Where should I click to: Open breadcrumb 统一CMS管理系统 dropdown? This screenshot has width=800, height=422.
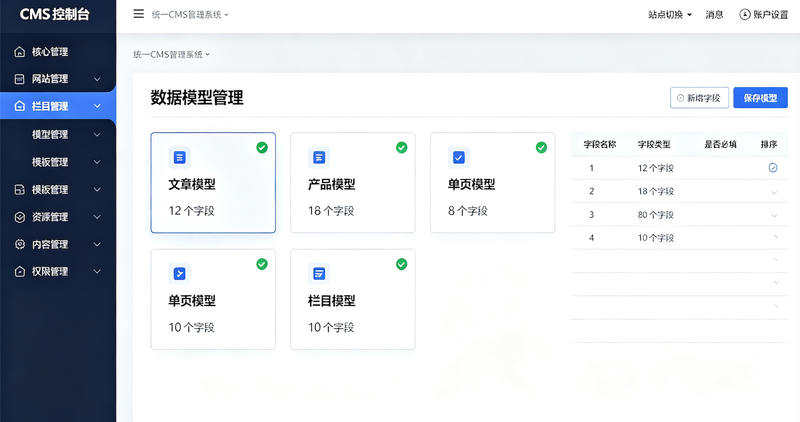[x=171, y=54]
